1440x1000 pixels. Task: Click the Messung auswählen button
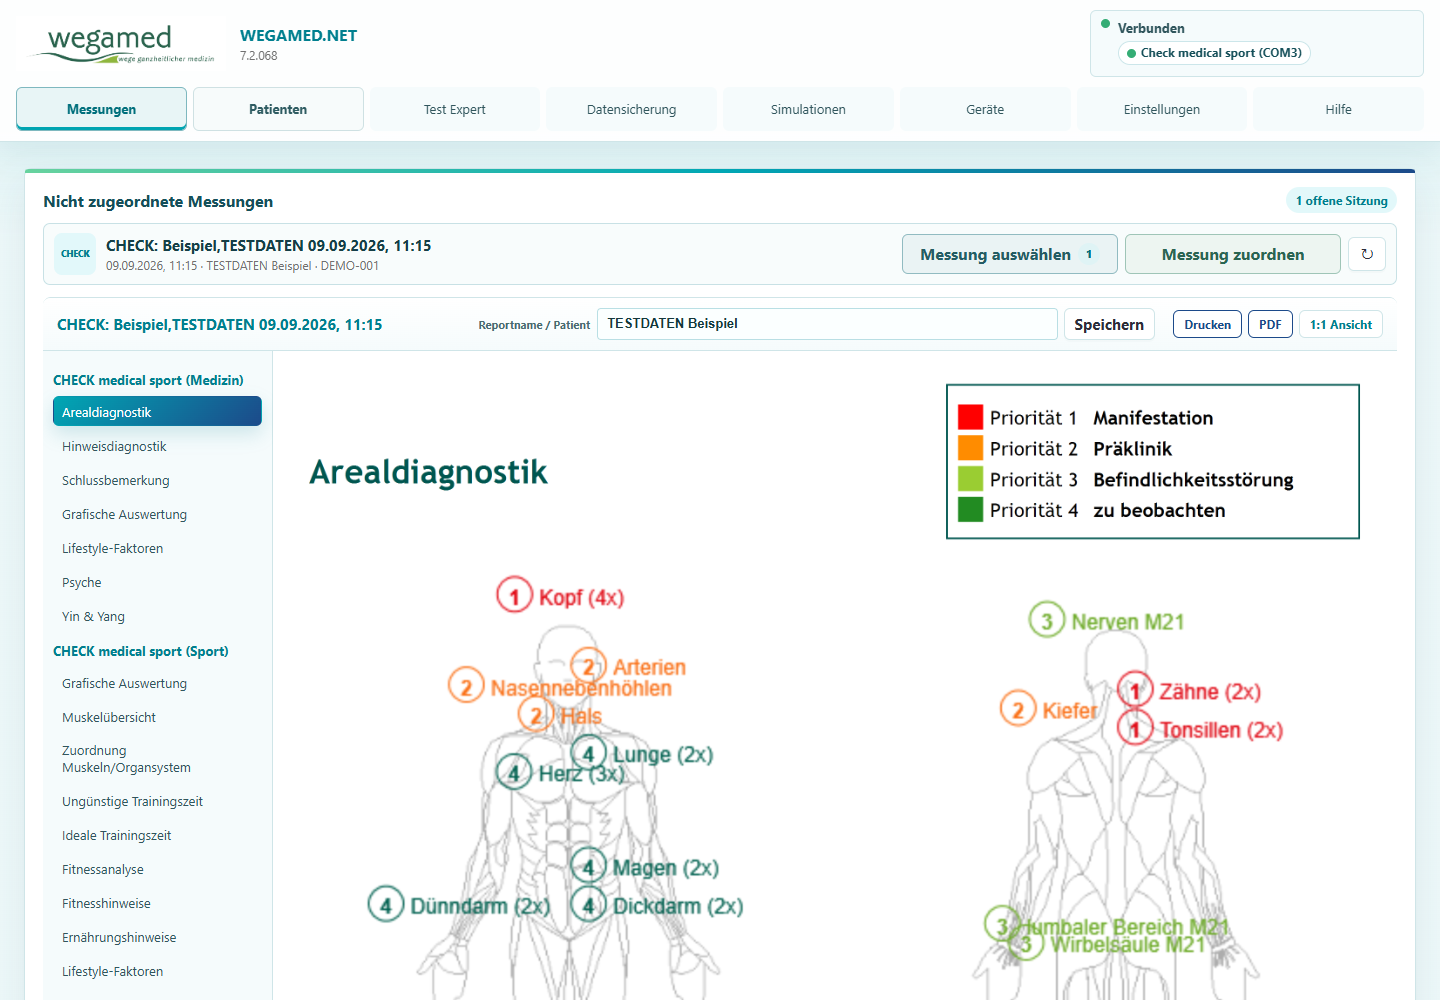[1009, 254]
